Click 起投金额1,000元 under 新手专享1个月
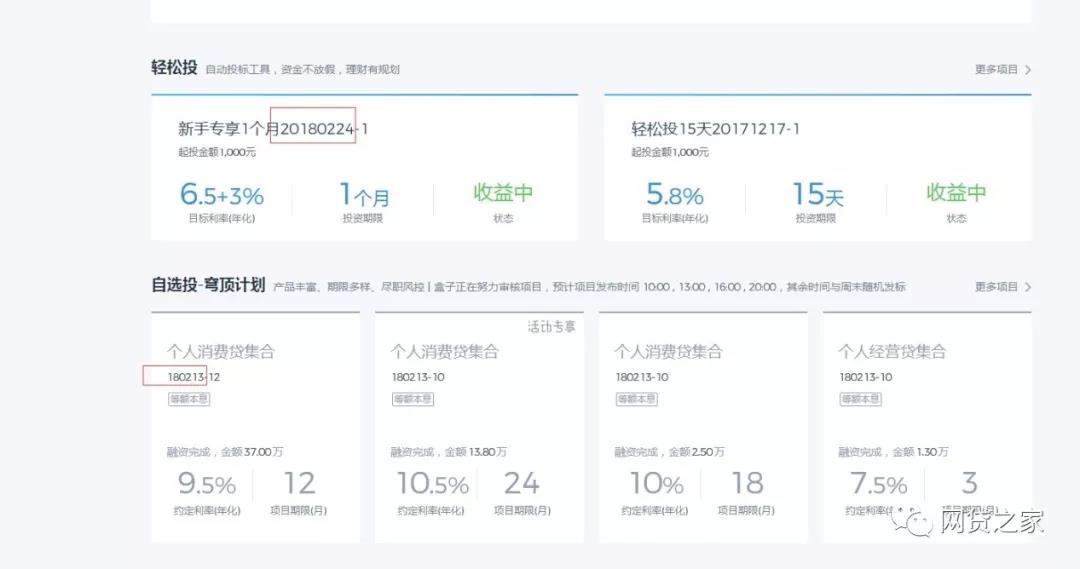Screen dimensions: 1080x569 coord(217,152)
